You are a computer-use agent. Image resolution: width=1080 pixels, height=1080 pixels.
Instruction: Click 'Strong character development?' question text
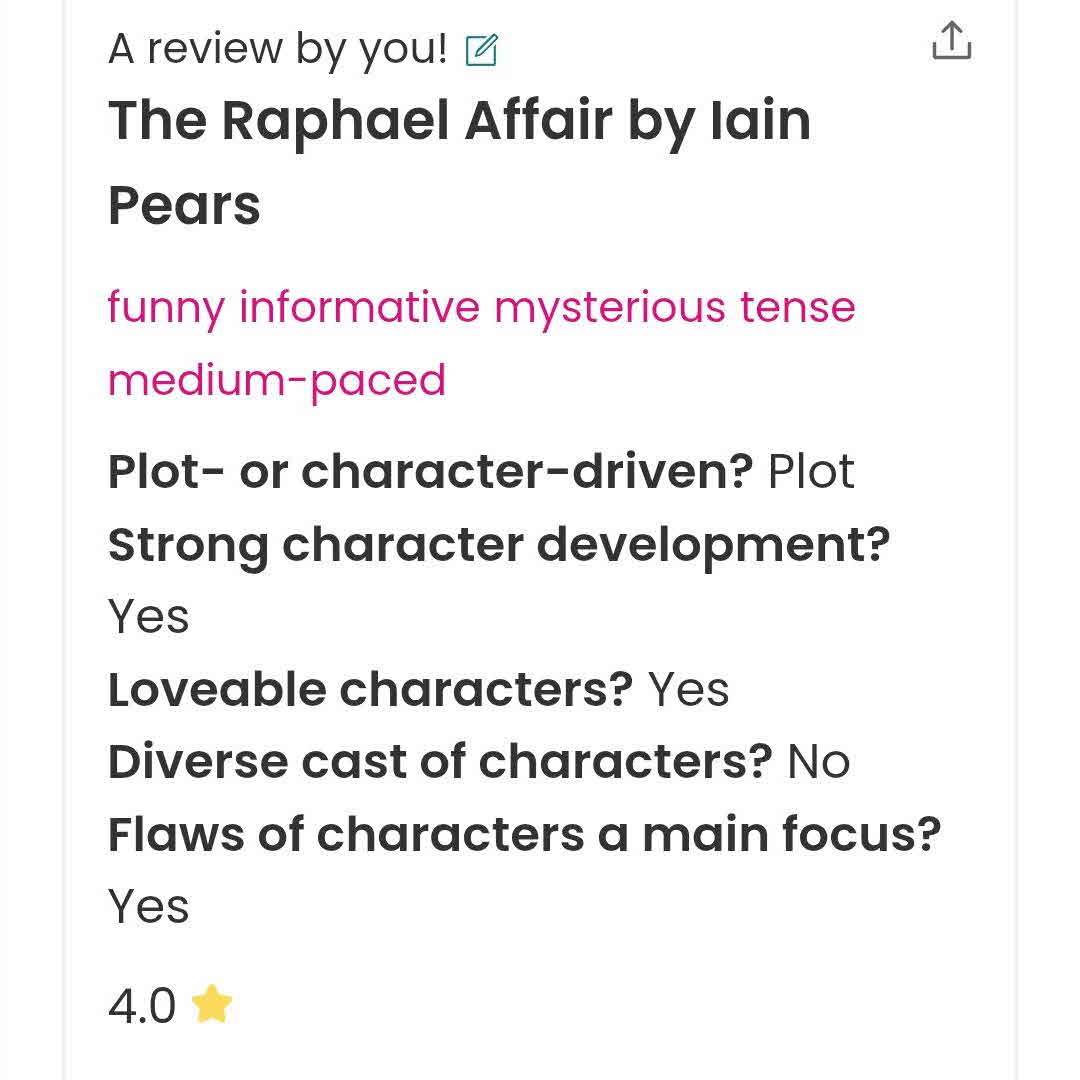499,546
